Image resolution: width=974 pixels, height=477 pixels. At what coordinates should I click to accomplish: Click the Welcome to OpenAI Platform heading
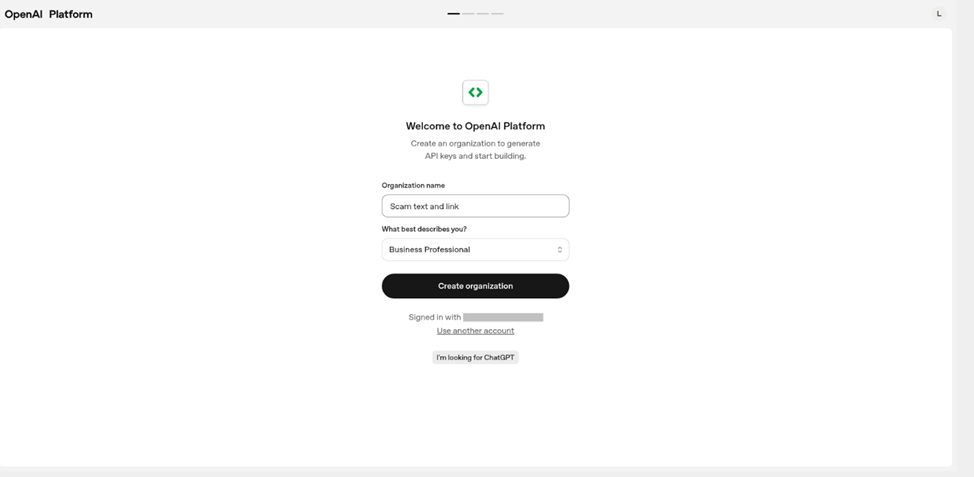click(x=475, y=126)
